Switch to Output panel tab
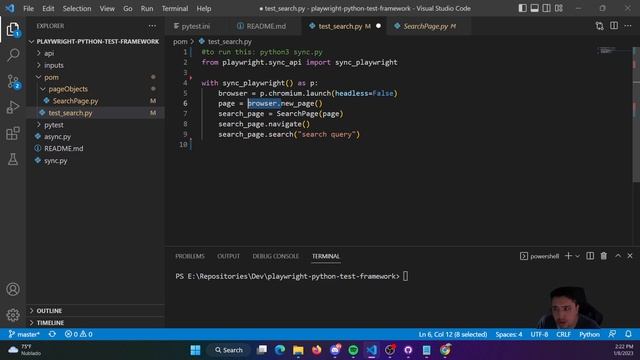This screenshot has height=360, width=640. point(229,256)
